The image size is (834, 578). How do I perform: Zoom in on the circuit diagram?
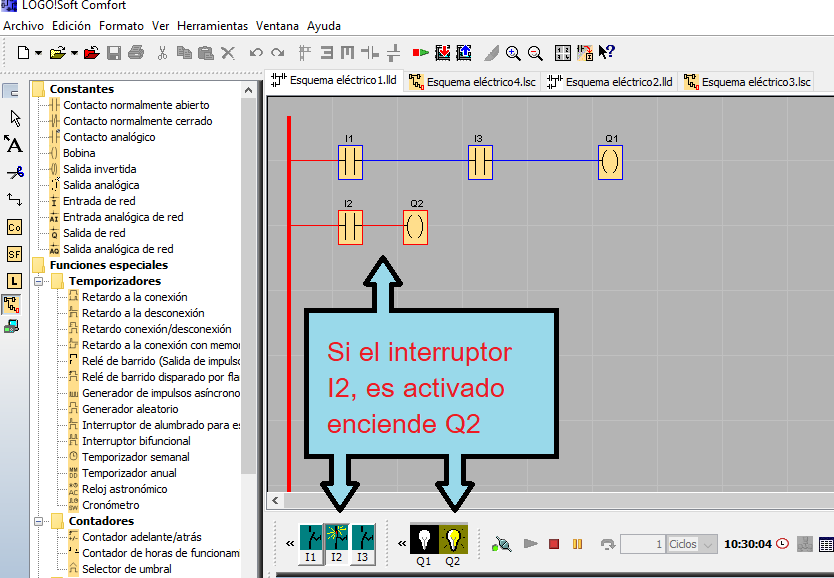[513, 53]
